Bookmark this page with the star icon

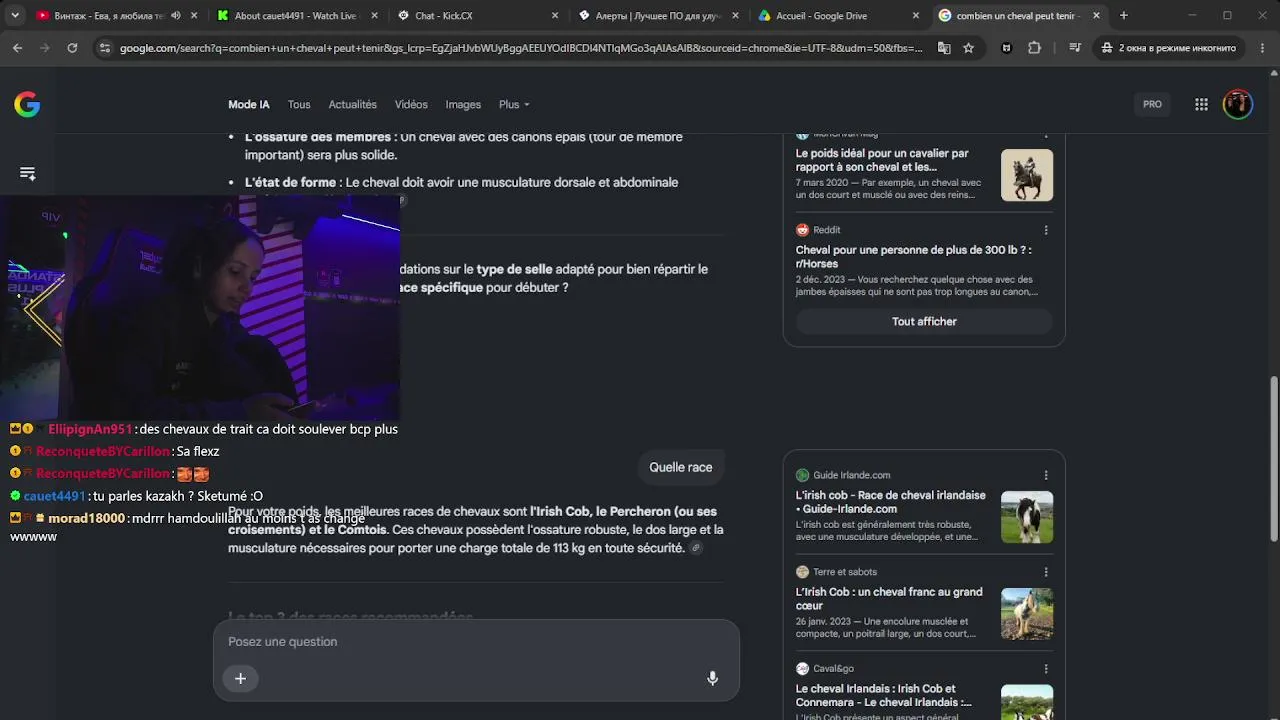click(x=968, y=48)
